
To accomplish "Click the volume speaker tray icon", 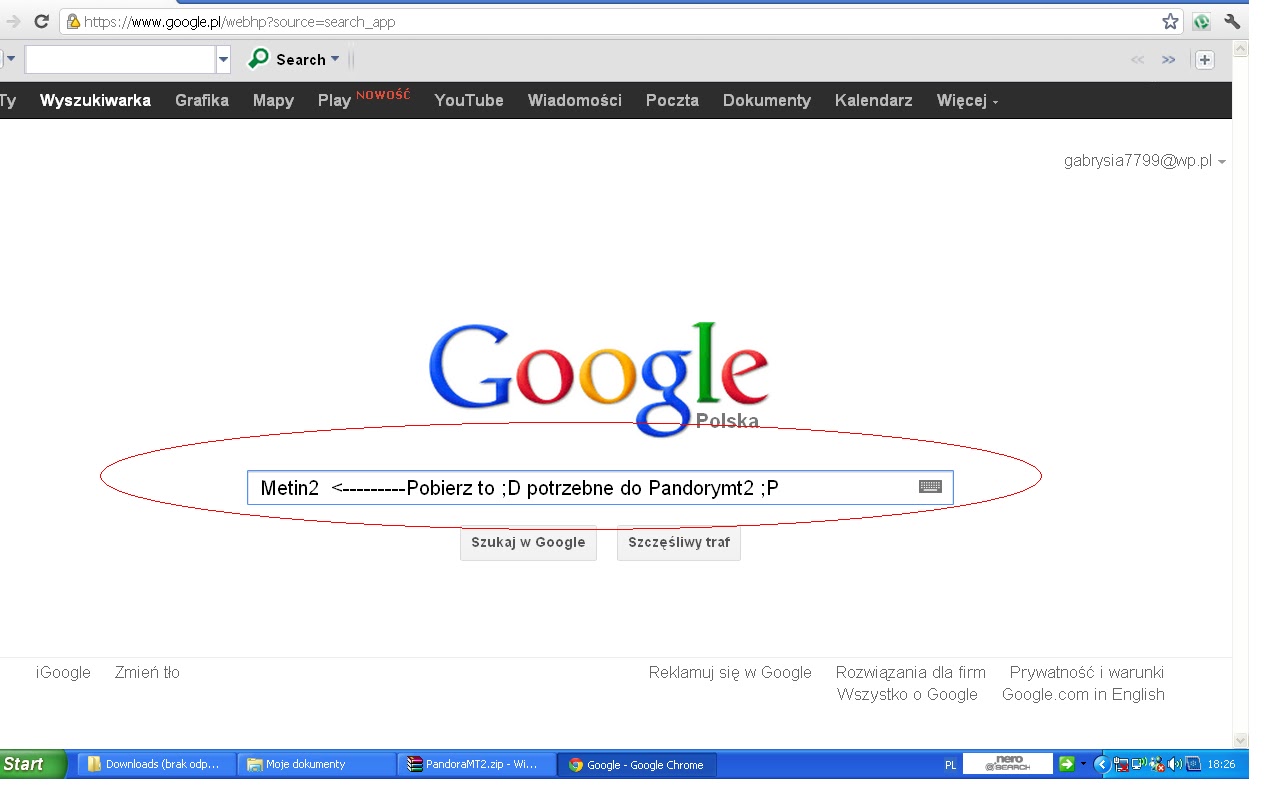I will [x=1175, y=764].
